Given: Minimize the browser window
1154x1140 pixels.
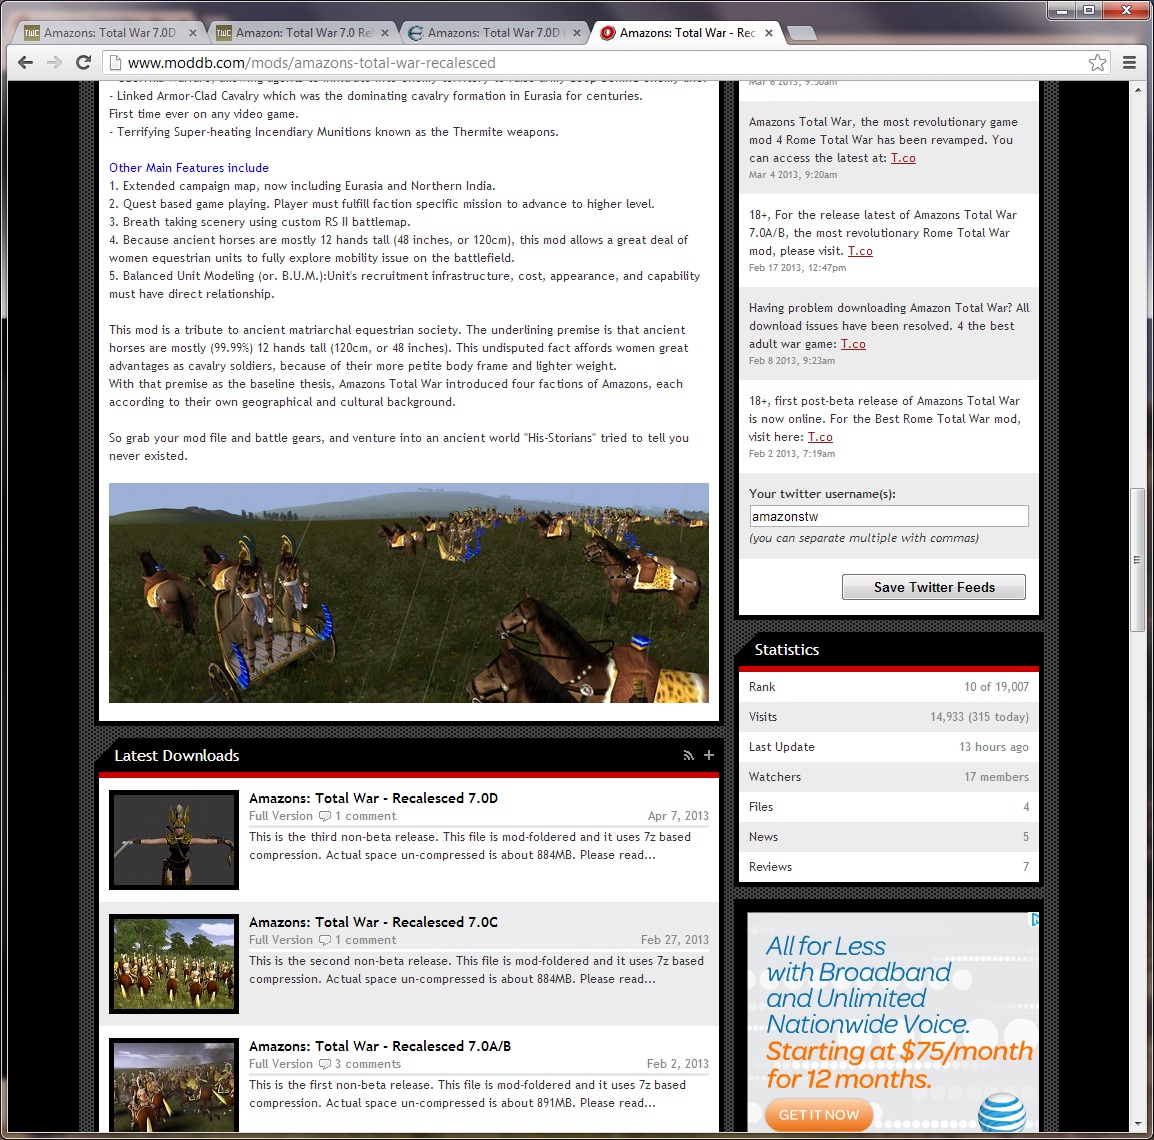Looking at the screenshot, I should [1061, 10].
